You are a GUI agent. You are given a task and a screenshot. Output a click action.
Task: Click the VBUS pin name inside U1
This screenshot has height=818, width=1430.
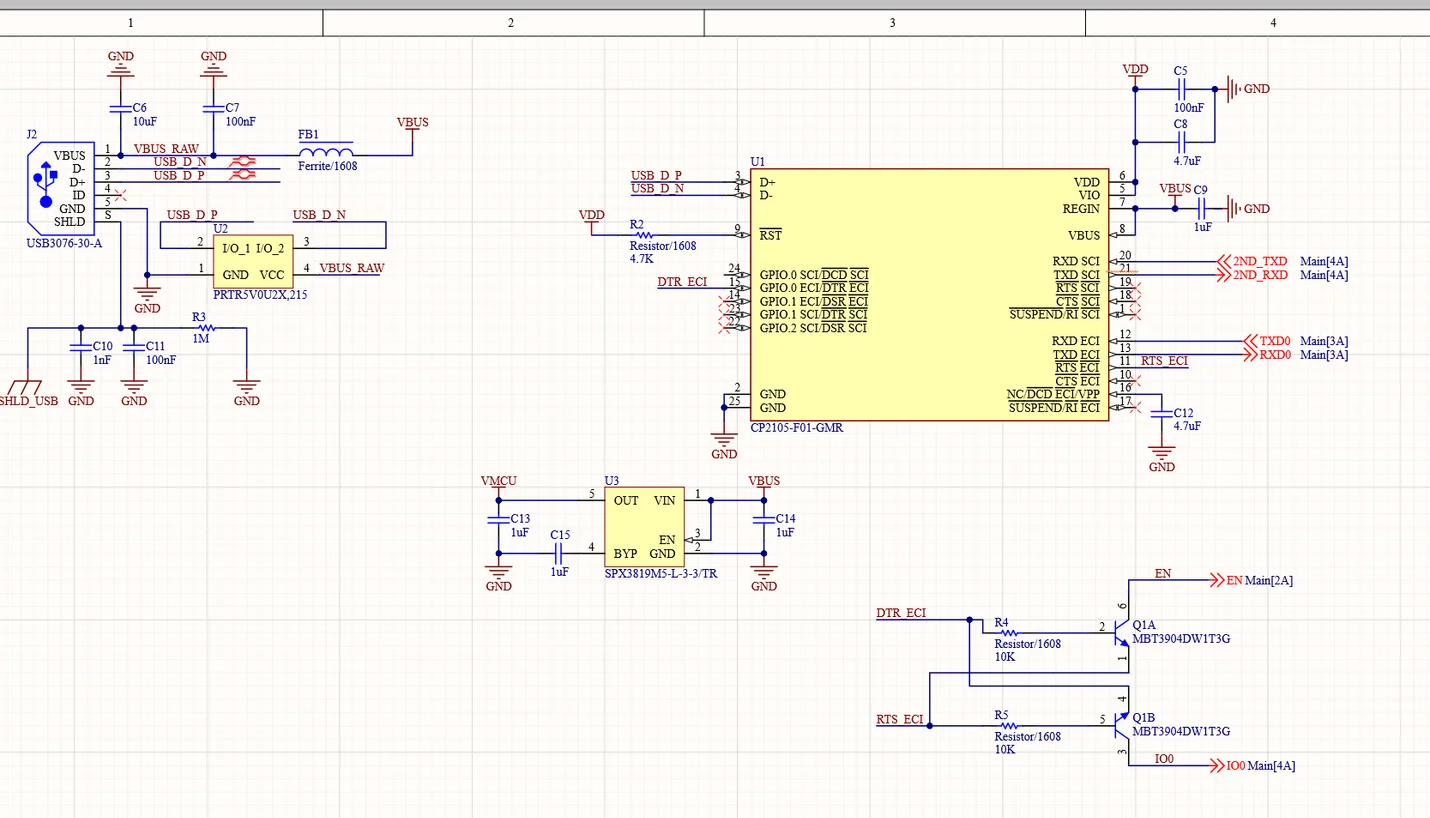coord(1084,235)
